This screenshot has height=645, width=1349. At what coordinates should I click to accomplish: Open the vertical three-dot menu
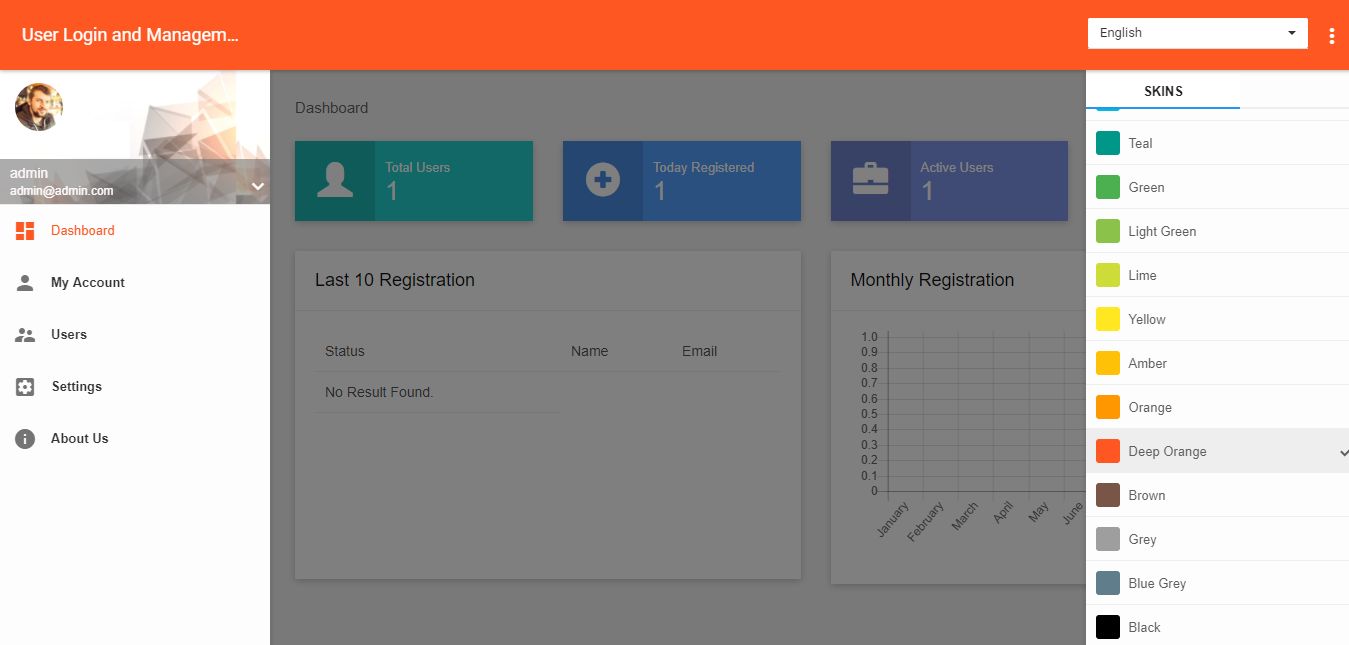(1331, 36)
